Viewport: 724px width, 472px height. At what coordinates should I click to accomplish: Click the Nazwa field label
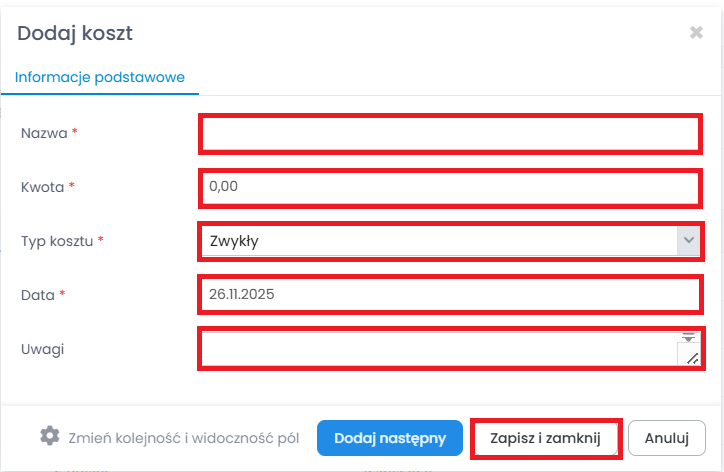pos(44,133)
